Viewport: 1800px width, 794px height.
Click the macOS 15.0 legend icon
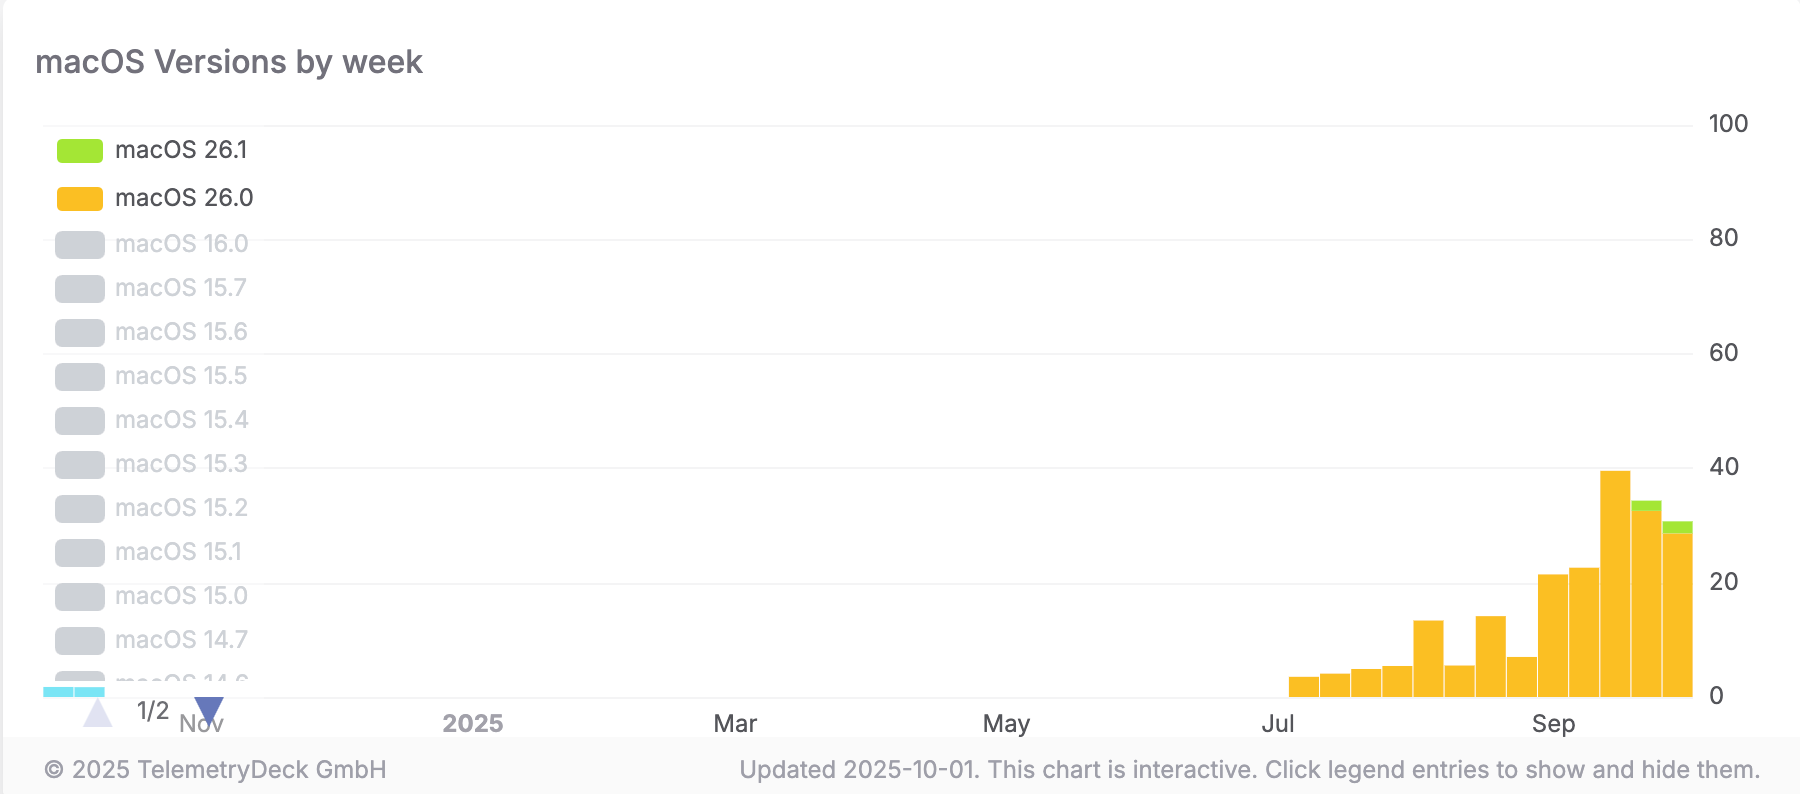80,597
